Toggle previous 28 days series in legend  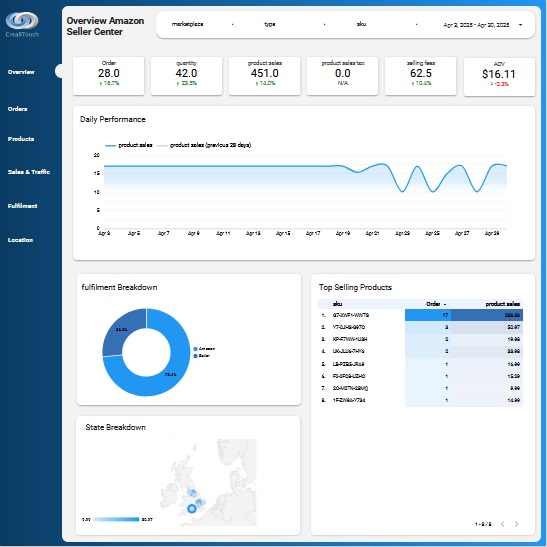(204, 145)
